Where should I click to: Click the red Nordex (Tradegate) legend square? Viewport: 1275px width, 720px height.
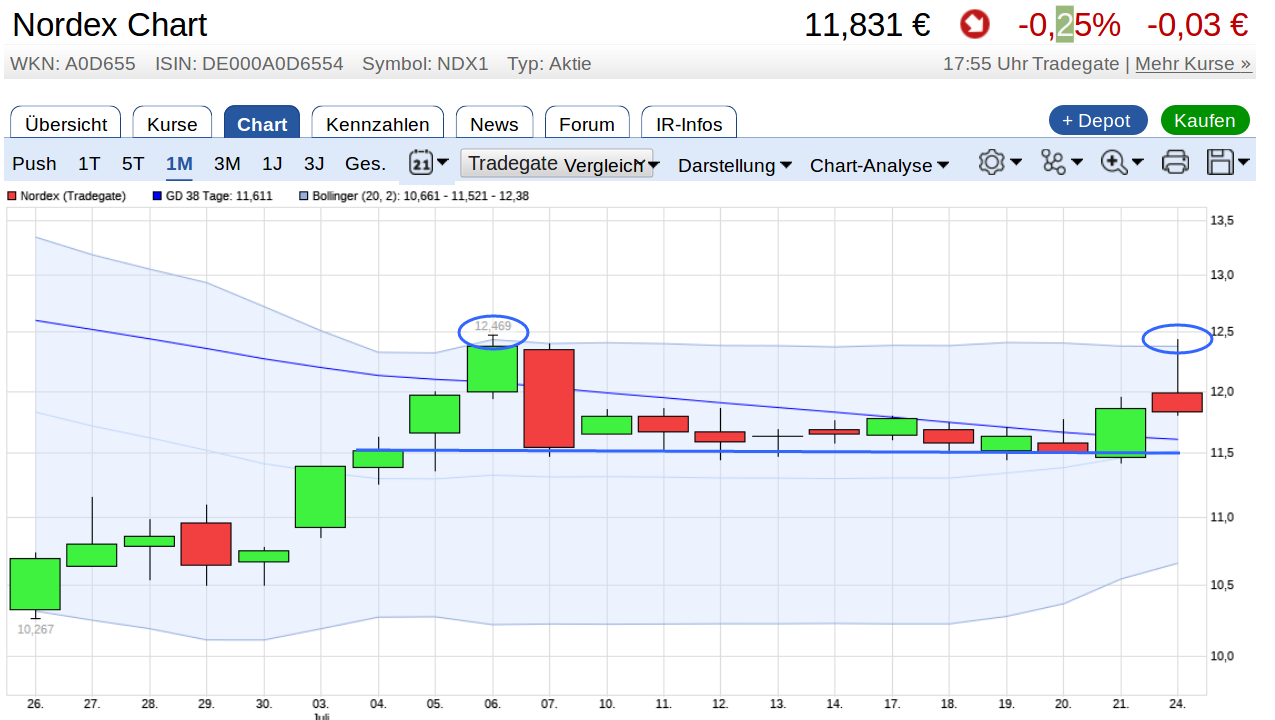click(13, 196)
